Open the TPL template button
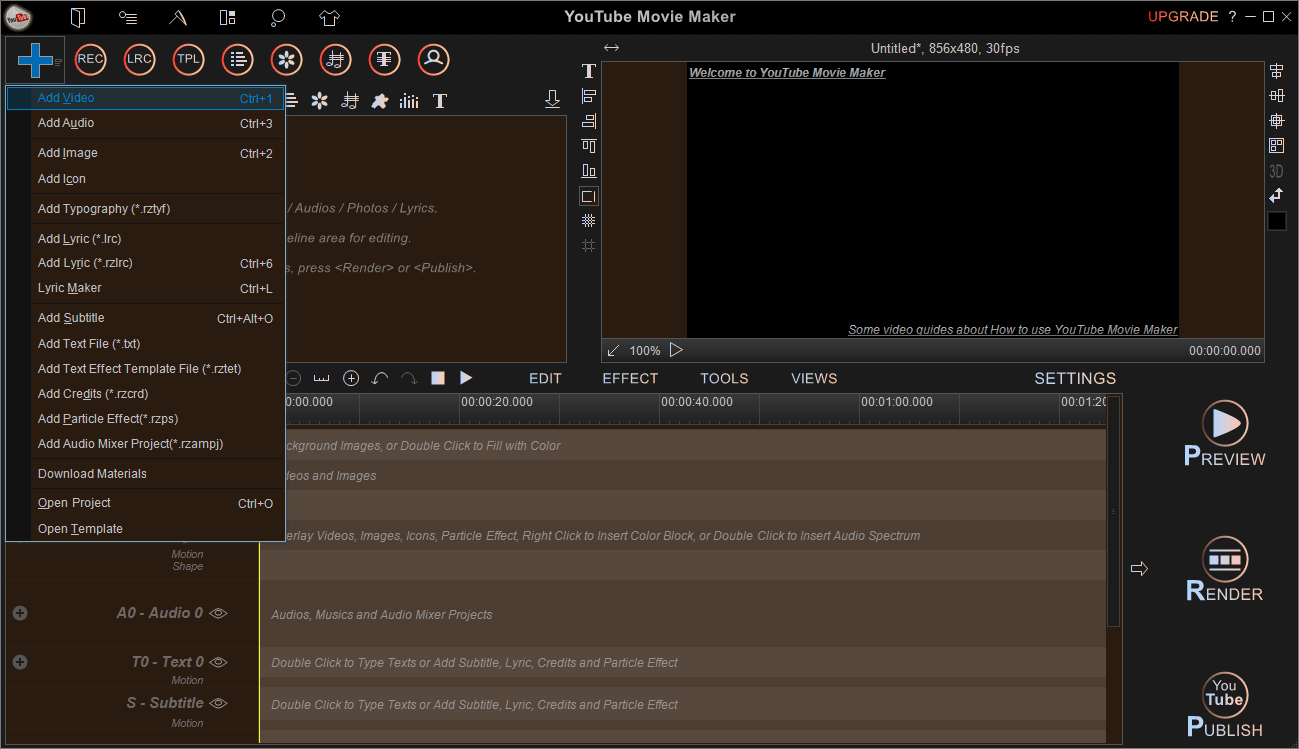The height and width of the screenshot is (749, 1299). 188,59
